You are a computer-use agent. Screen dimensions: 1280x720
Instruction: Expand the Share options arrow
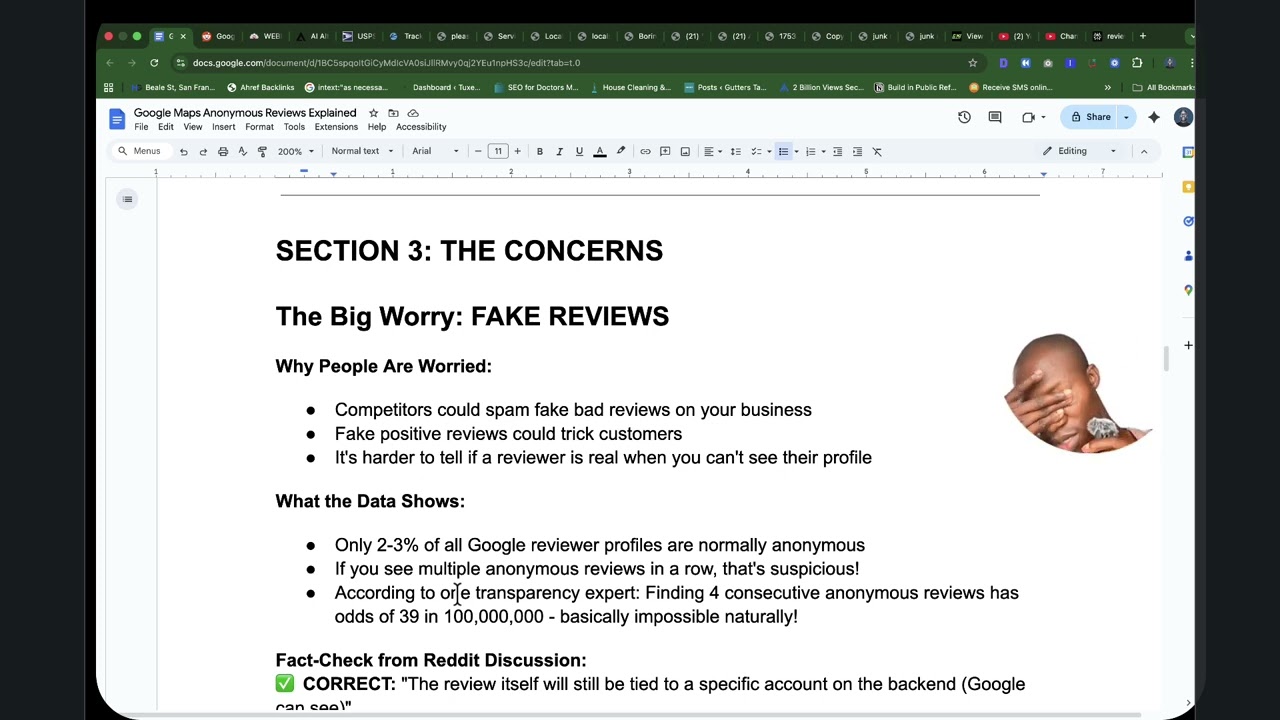[x=1127, y=117]
